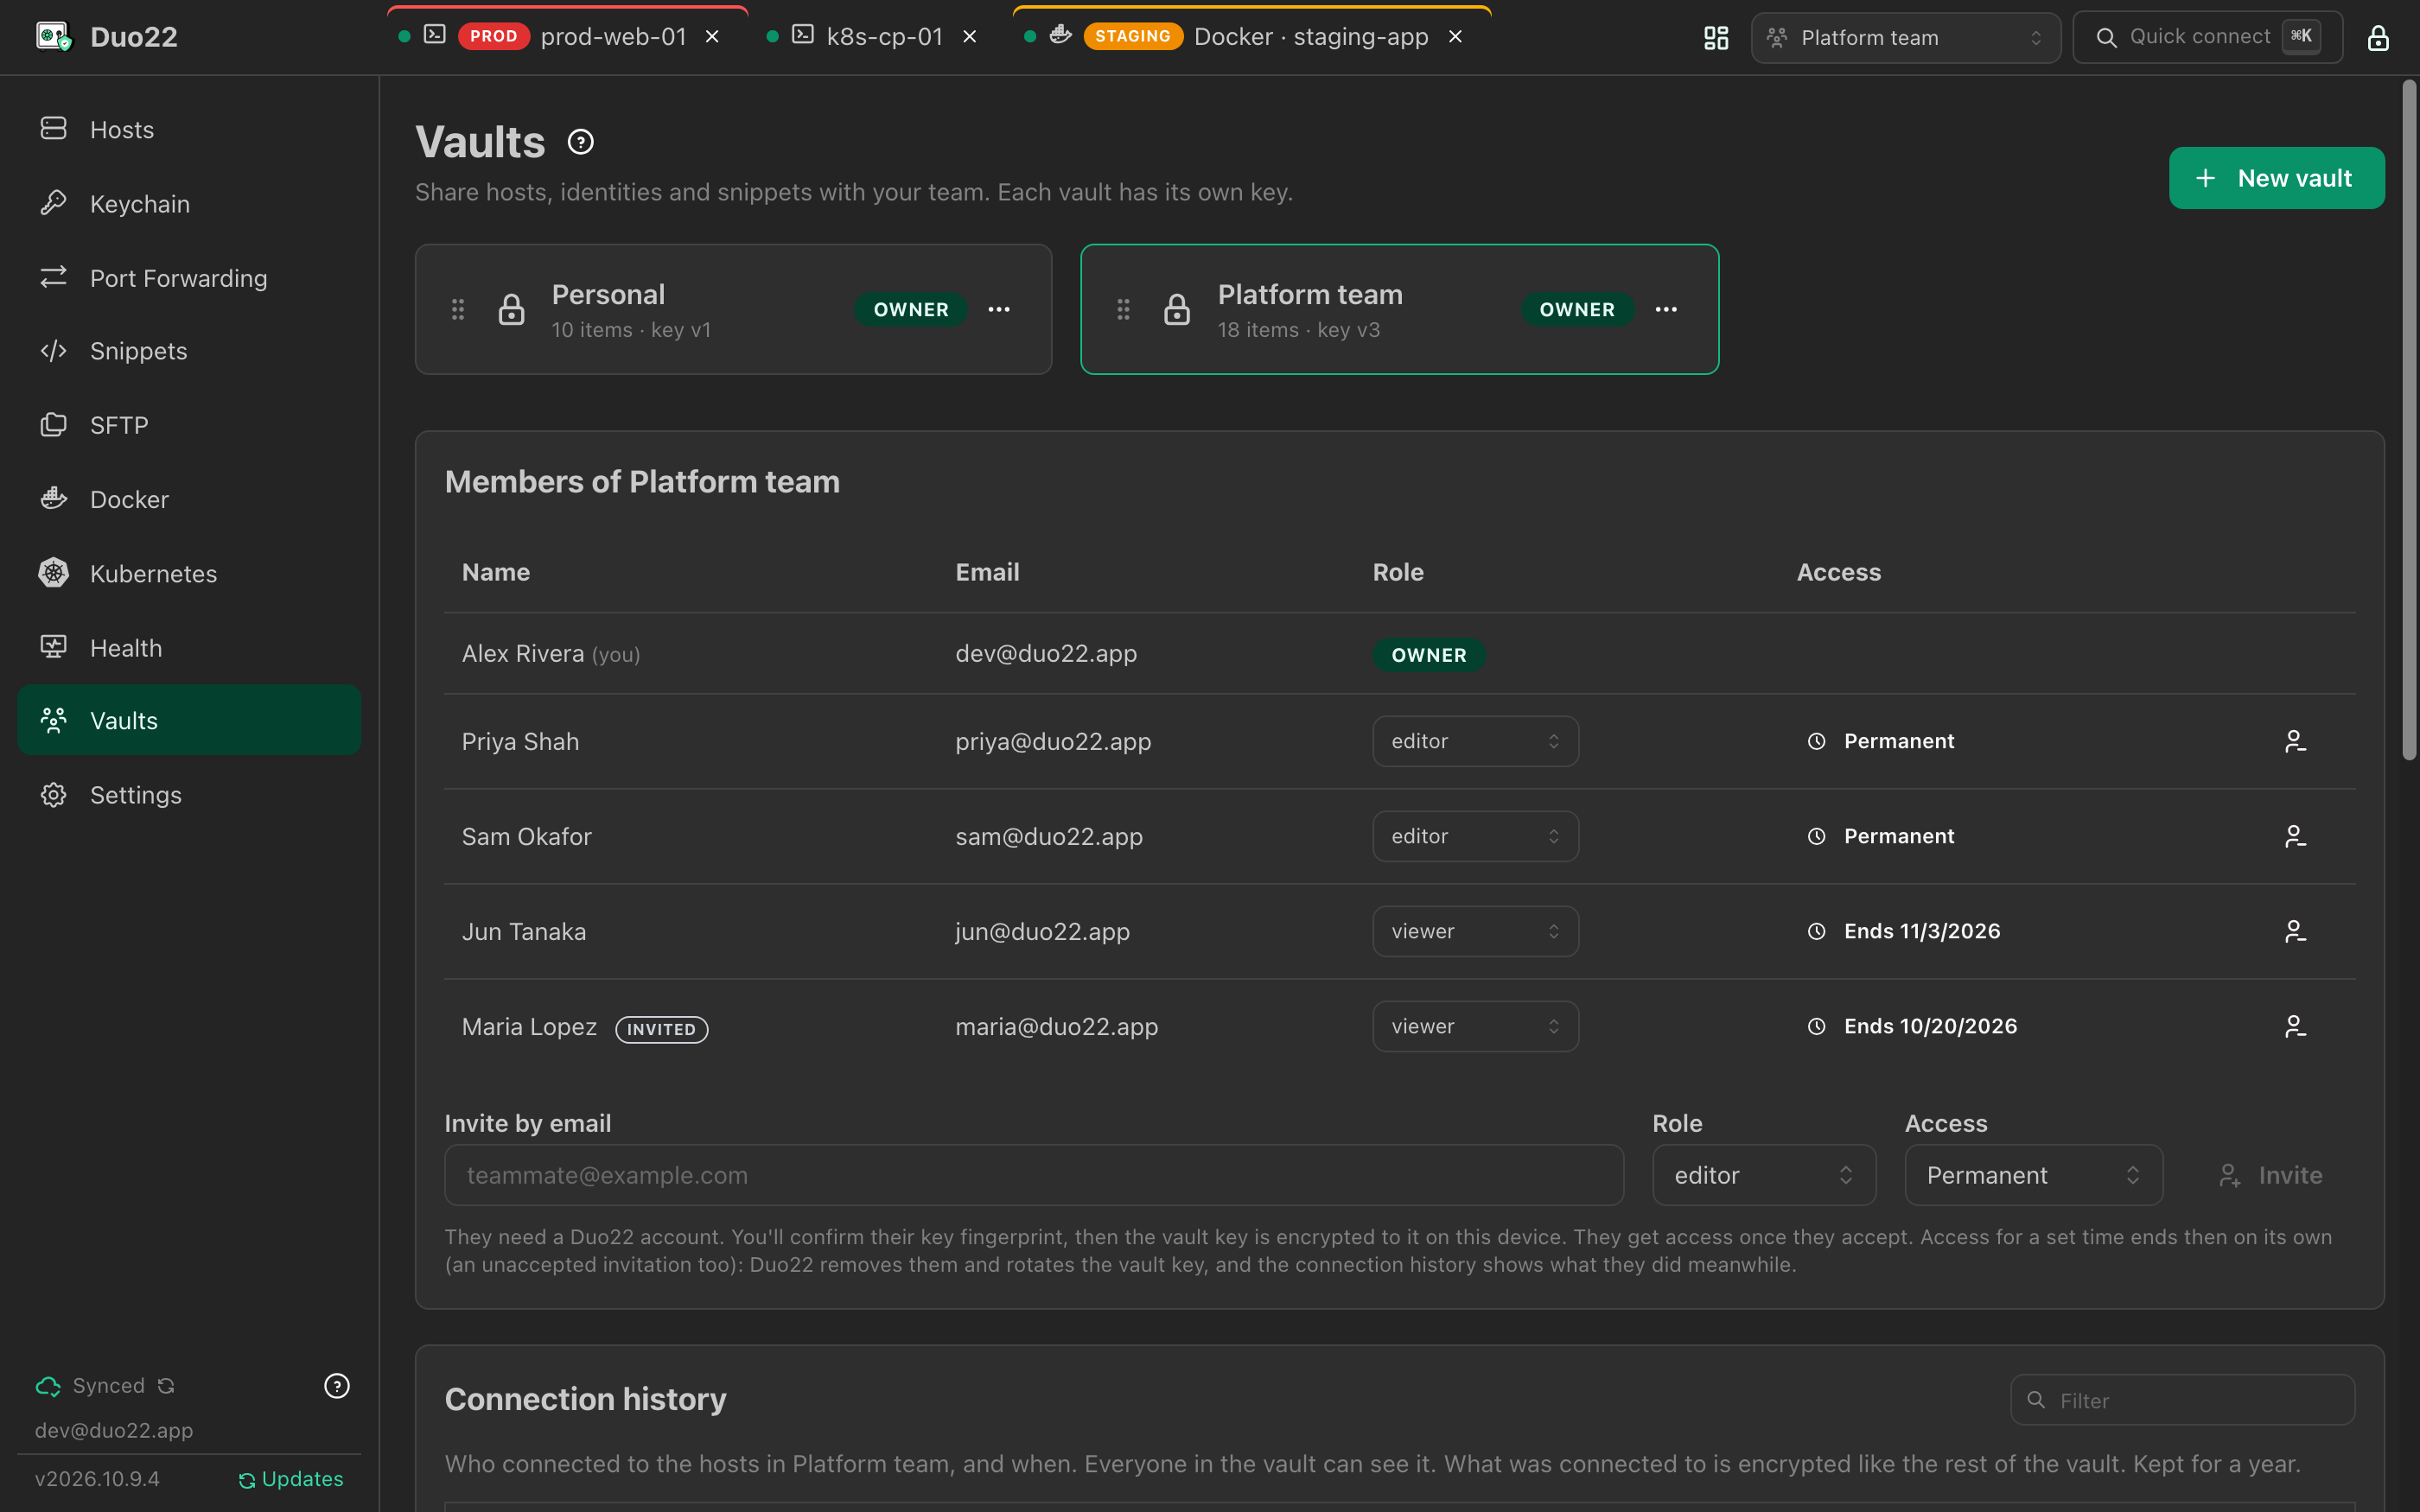
Task: Click the lock icon in top bar
Action: pyautogui.click(x=2377, y=38)
